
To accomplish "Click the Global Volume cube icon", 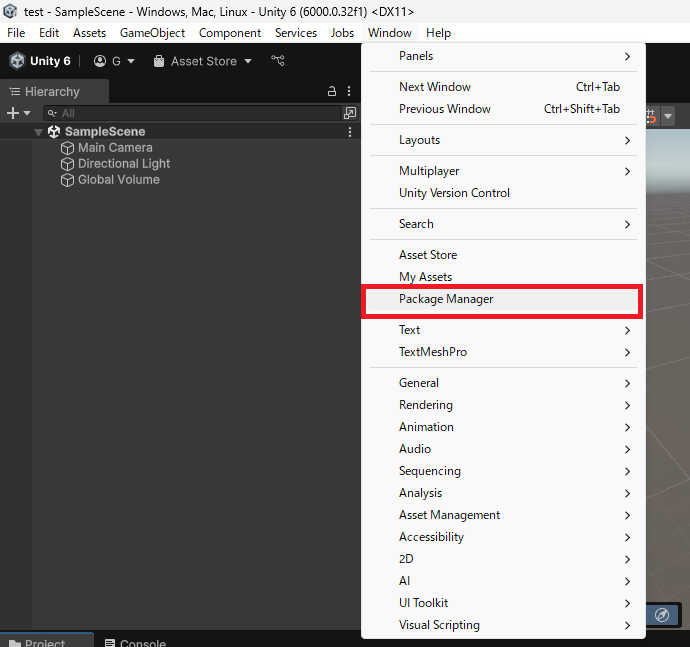I will (67, 180).
